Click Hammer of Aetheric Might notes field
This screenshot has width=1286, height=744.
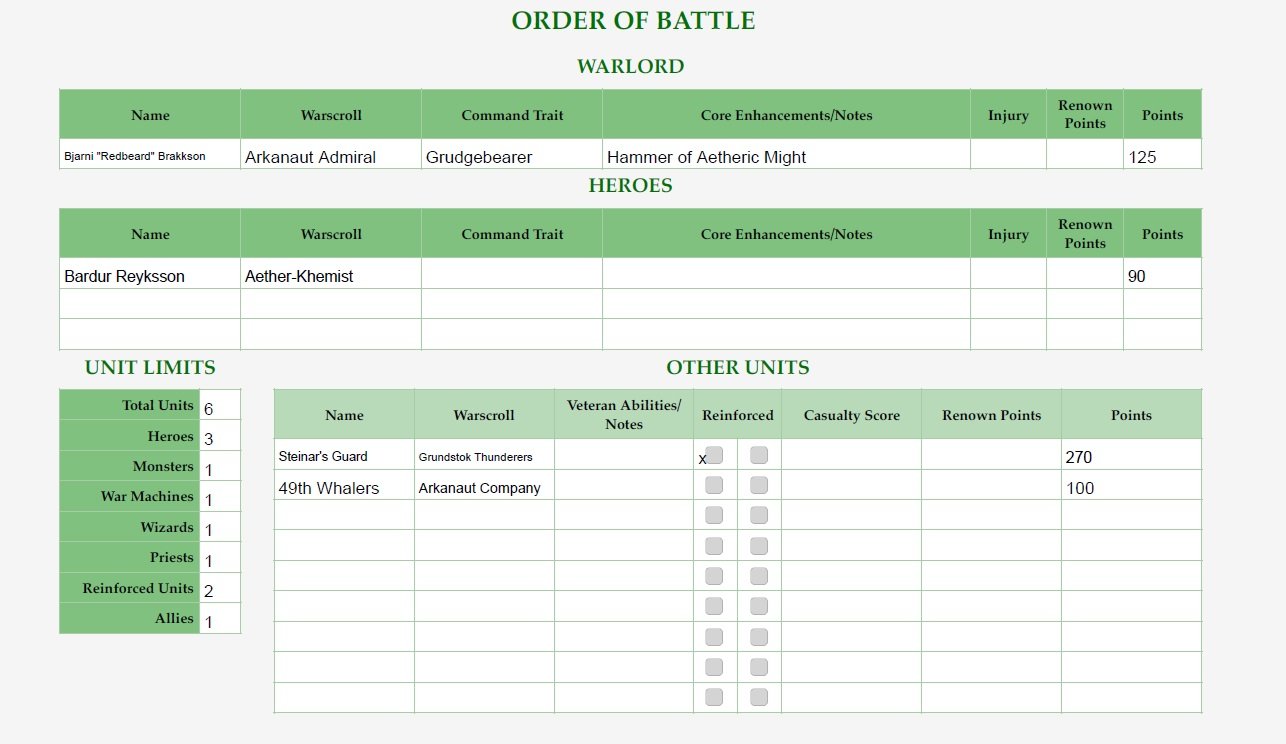(787, 155)
